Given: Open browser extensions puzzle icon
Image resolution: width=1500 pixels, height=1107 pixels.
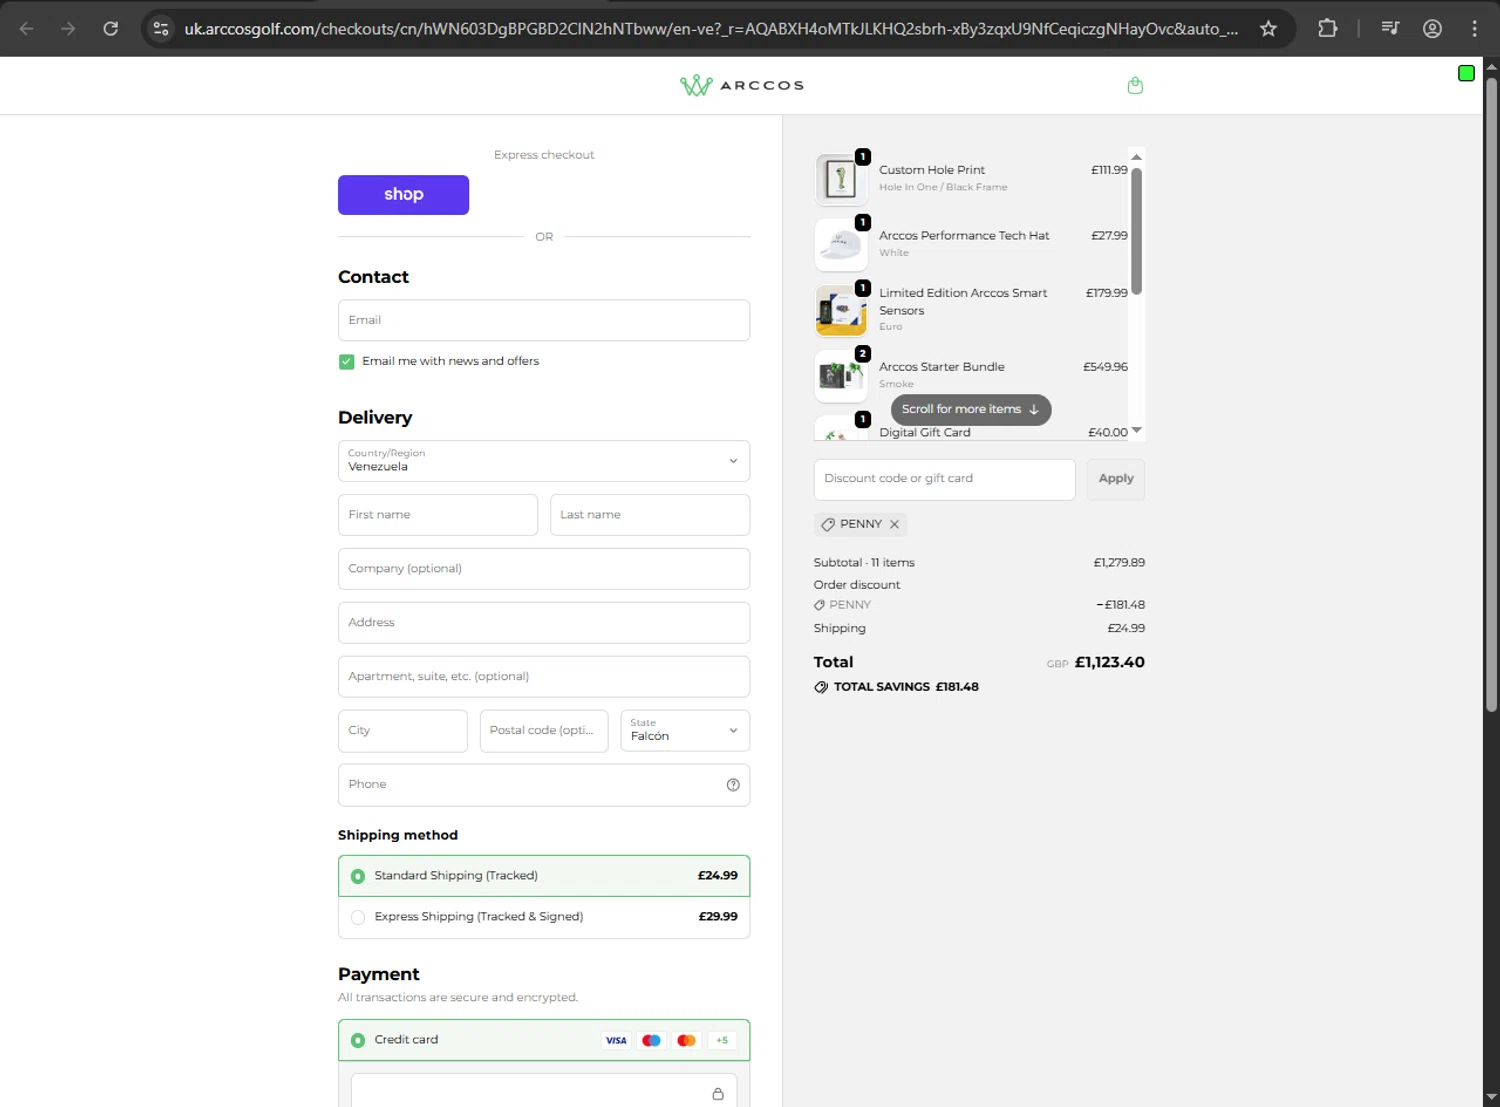Looking at the screenshot, I should coord(1327,29).
